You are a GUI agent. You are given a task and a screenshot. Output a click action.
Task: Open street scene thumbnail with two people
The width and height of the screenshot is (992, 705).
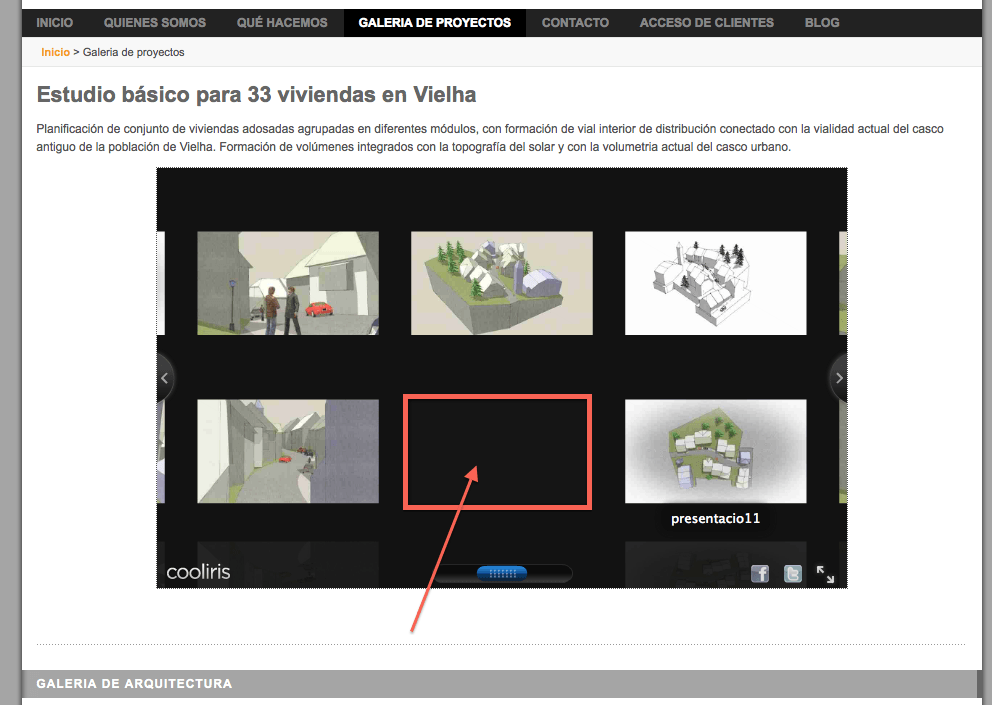coord(288,283)
